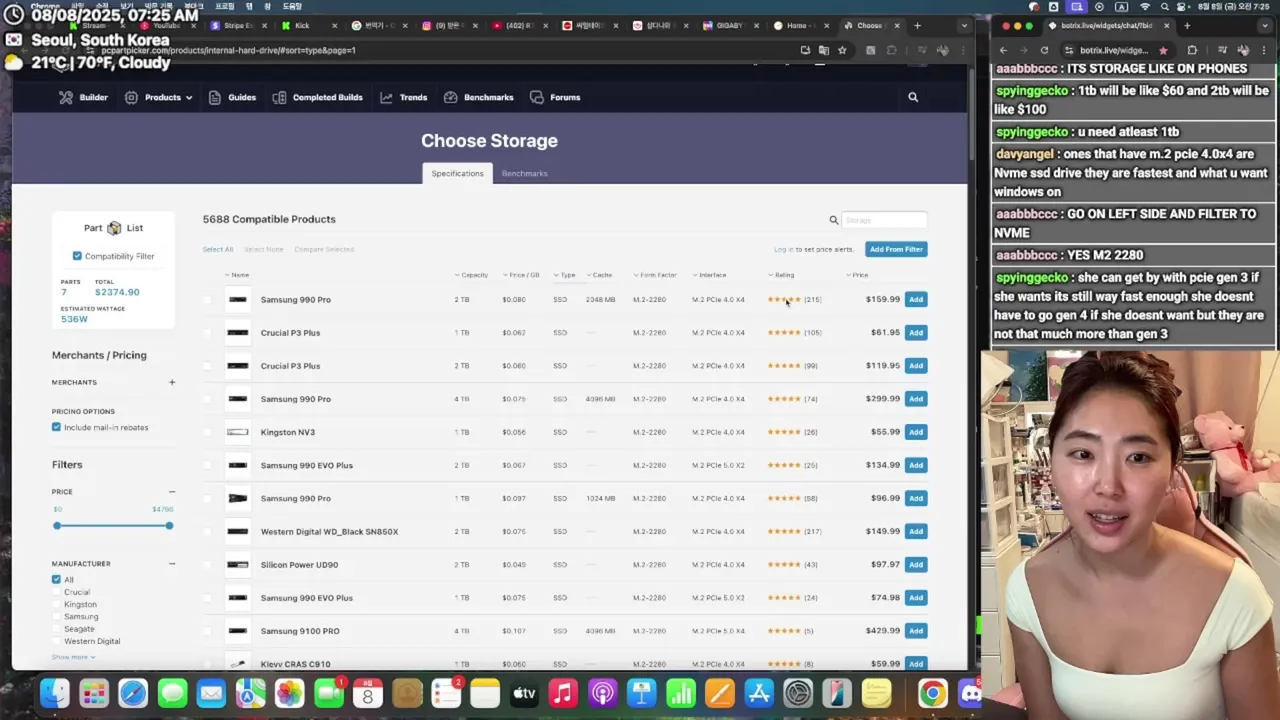
Task: Open Calendar from the dock
Action: point(368,693)
